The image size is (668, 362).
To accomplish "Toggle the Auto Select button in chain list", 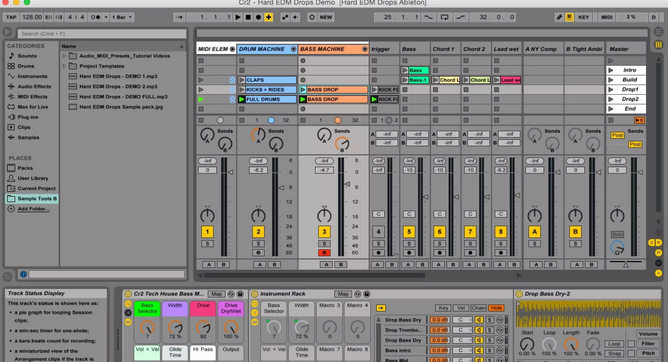I will [380, 307].
